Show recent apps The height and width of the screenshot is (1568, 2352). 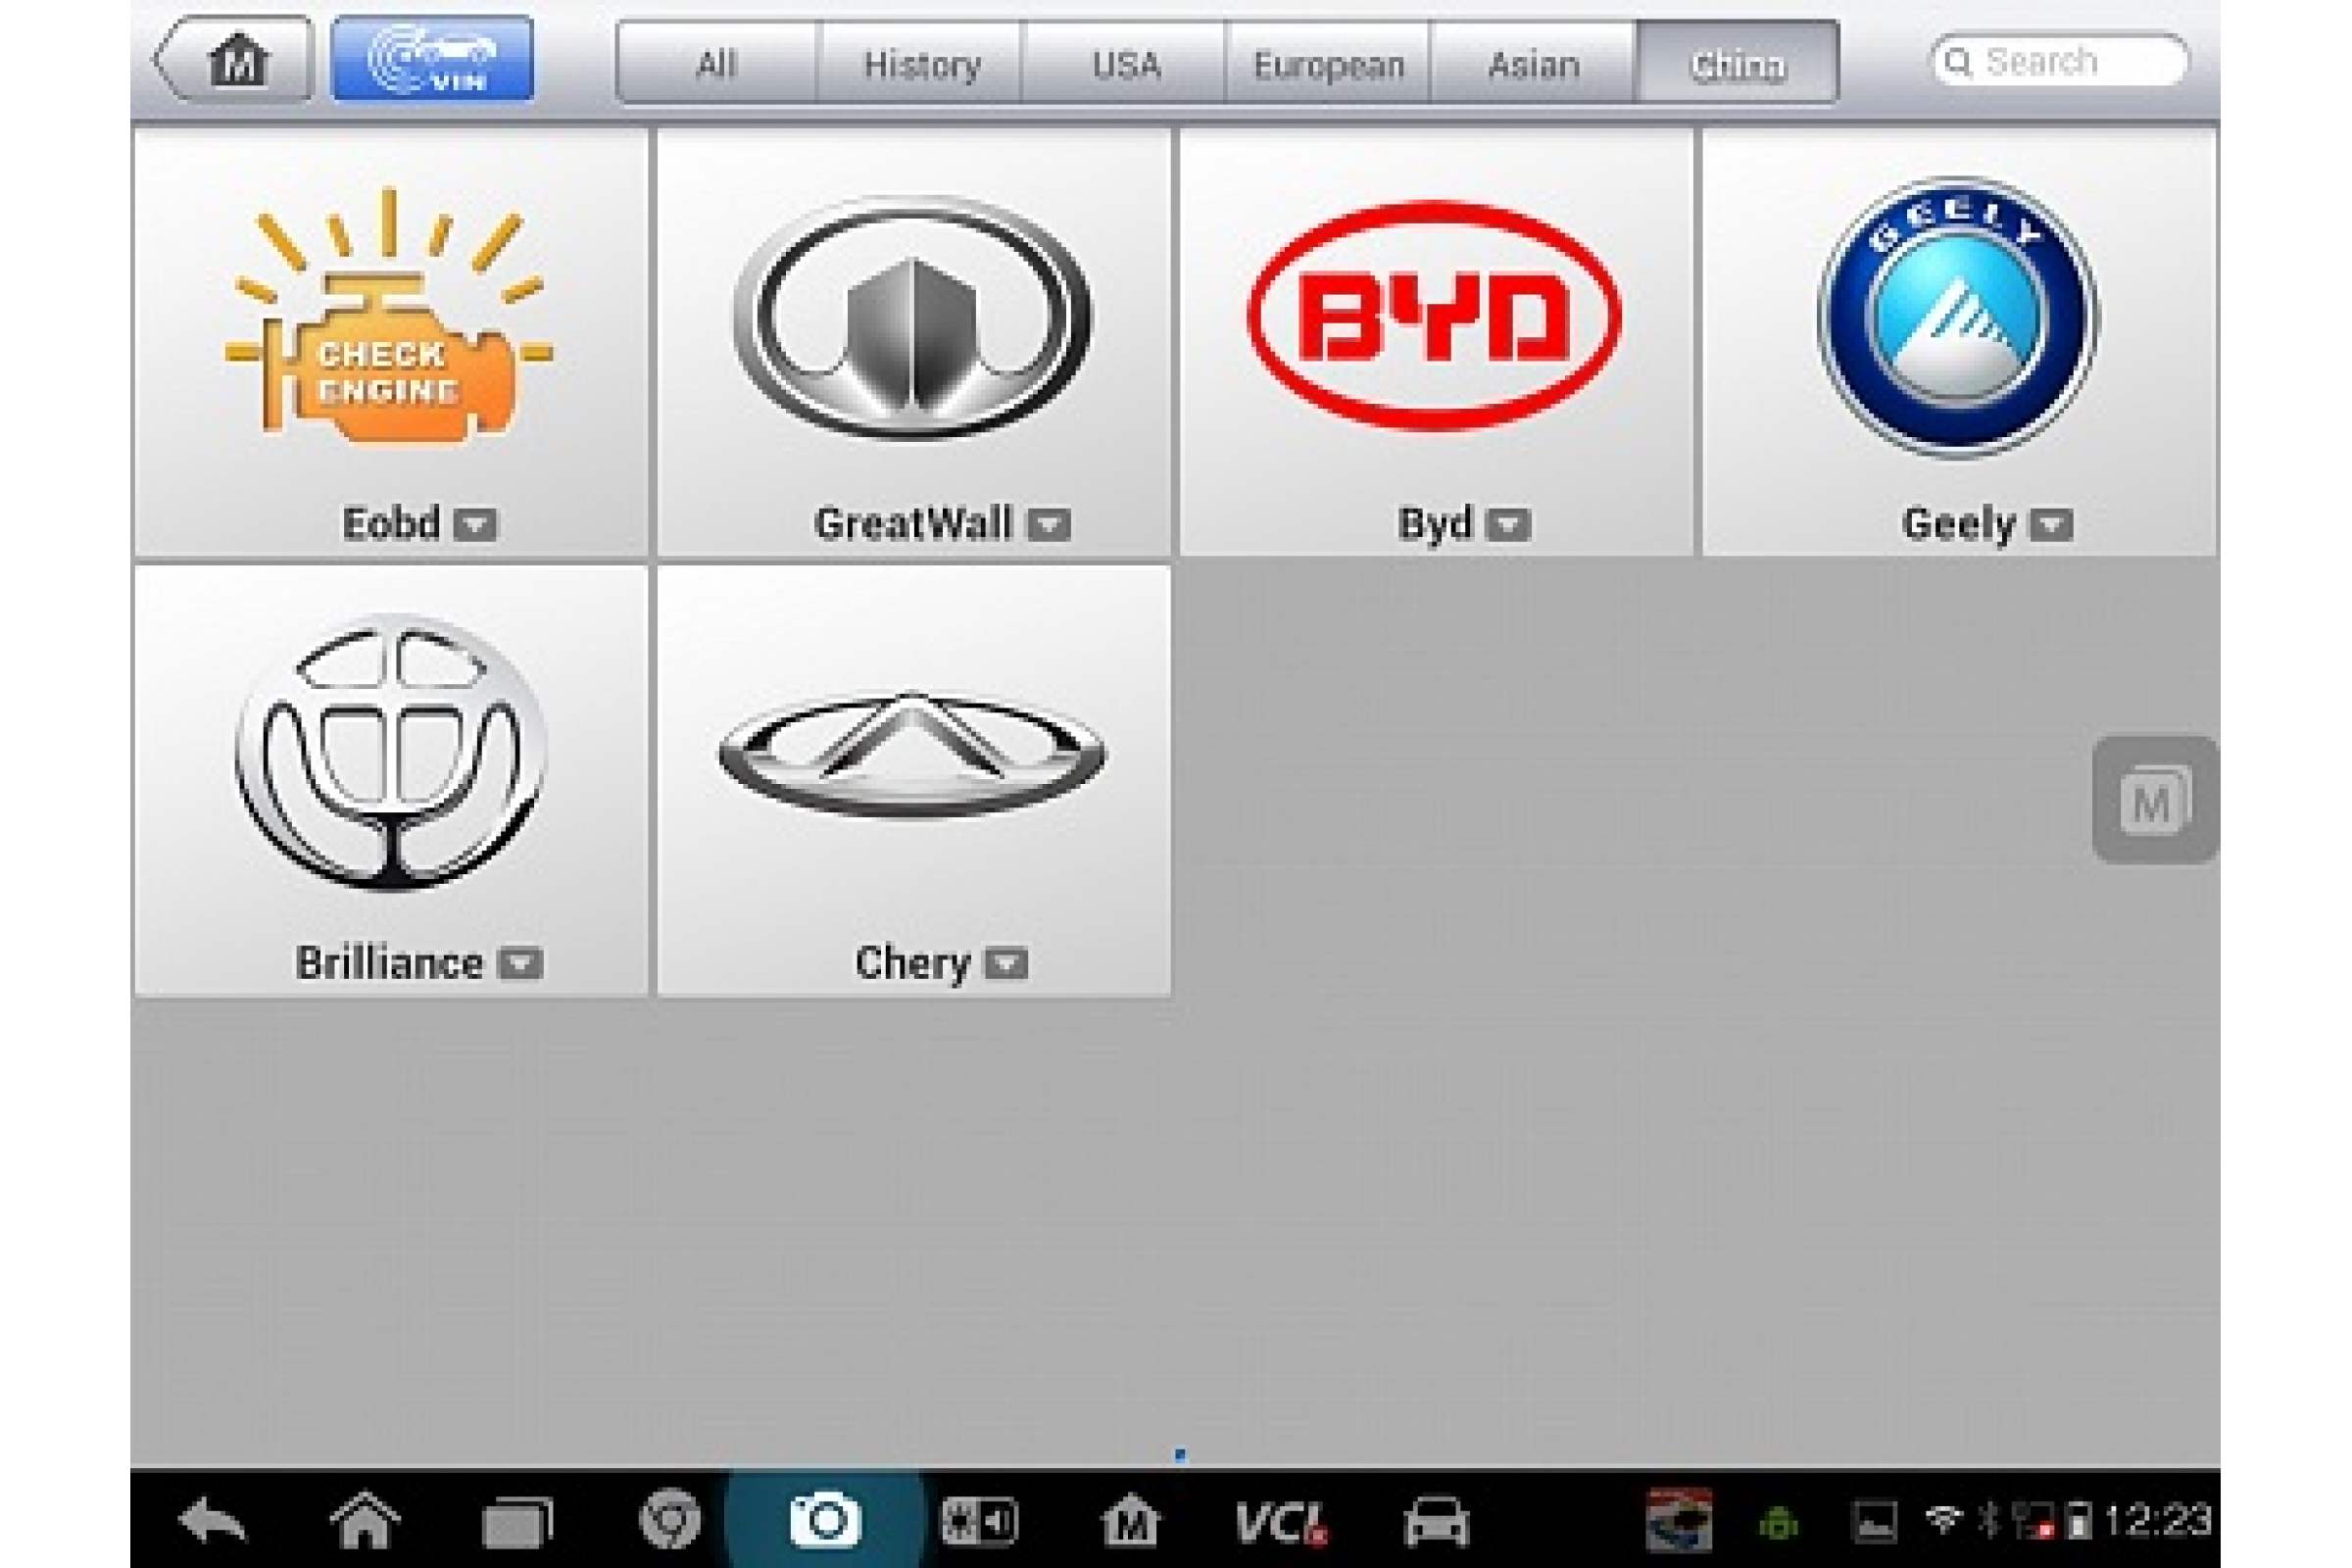coord(517,1522)
